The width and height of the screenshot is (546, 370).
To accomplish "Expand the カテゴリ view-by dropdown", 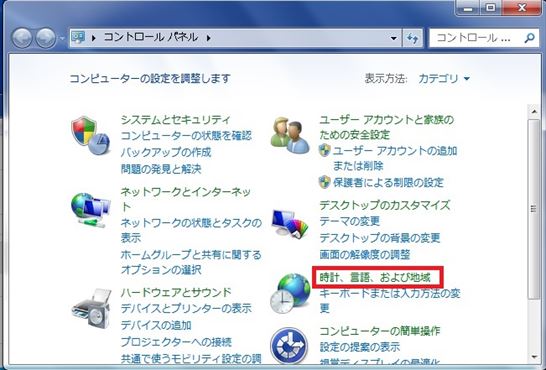I will click(x=444, y=79).
